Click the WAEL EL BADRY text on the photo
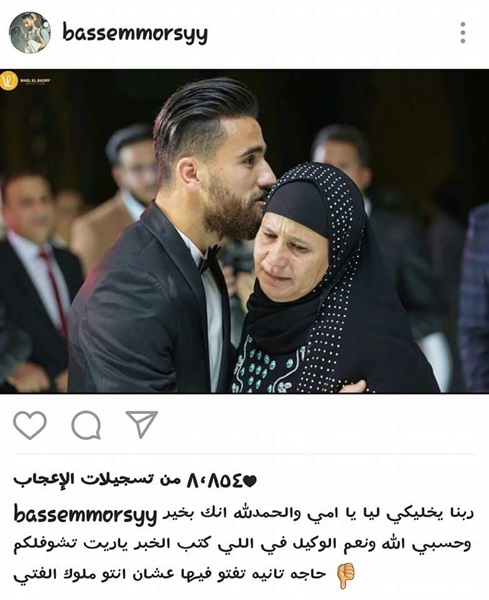Screen dimensions: 489x600 click(35, 80)
